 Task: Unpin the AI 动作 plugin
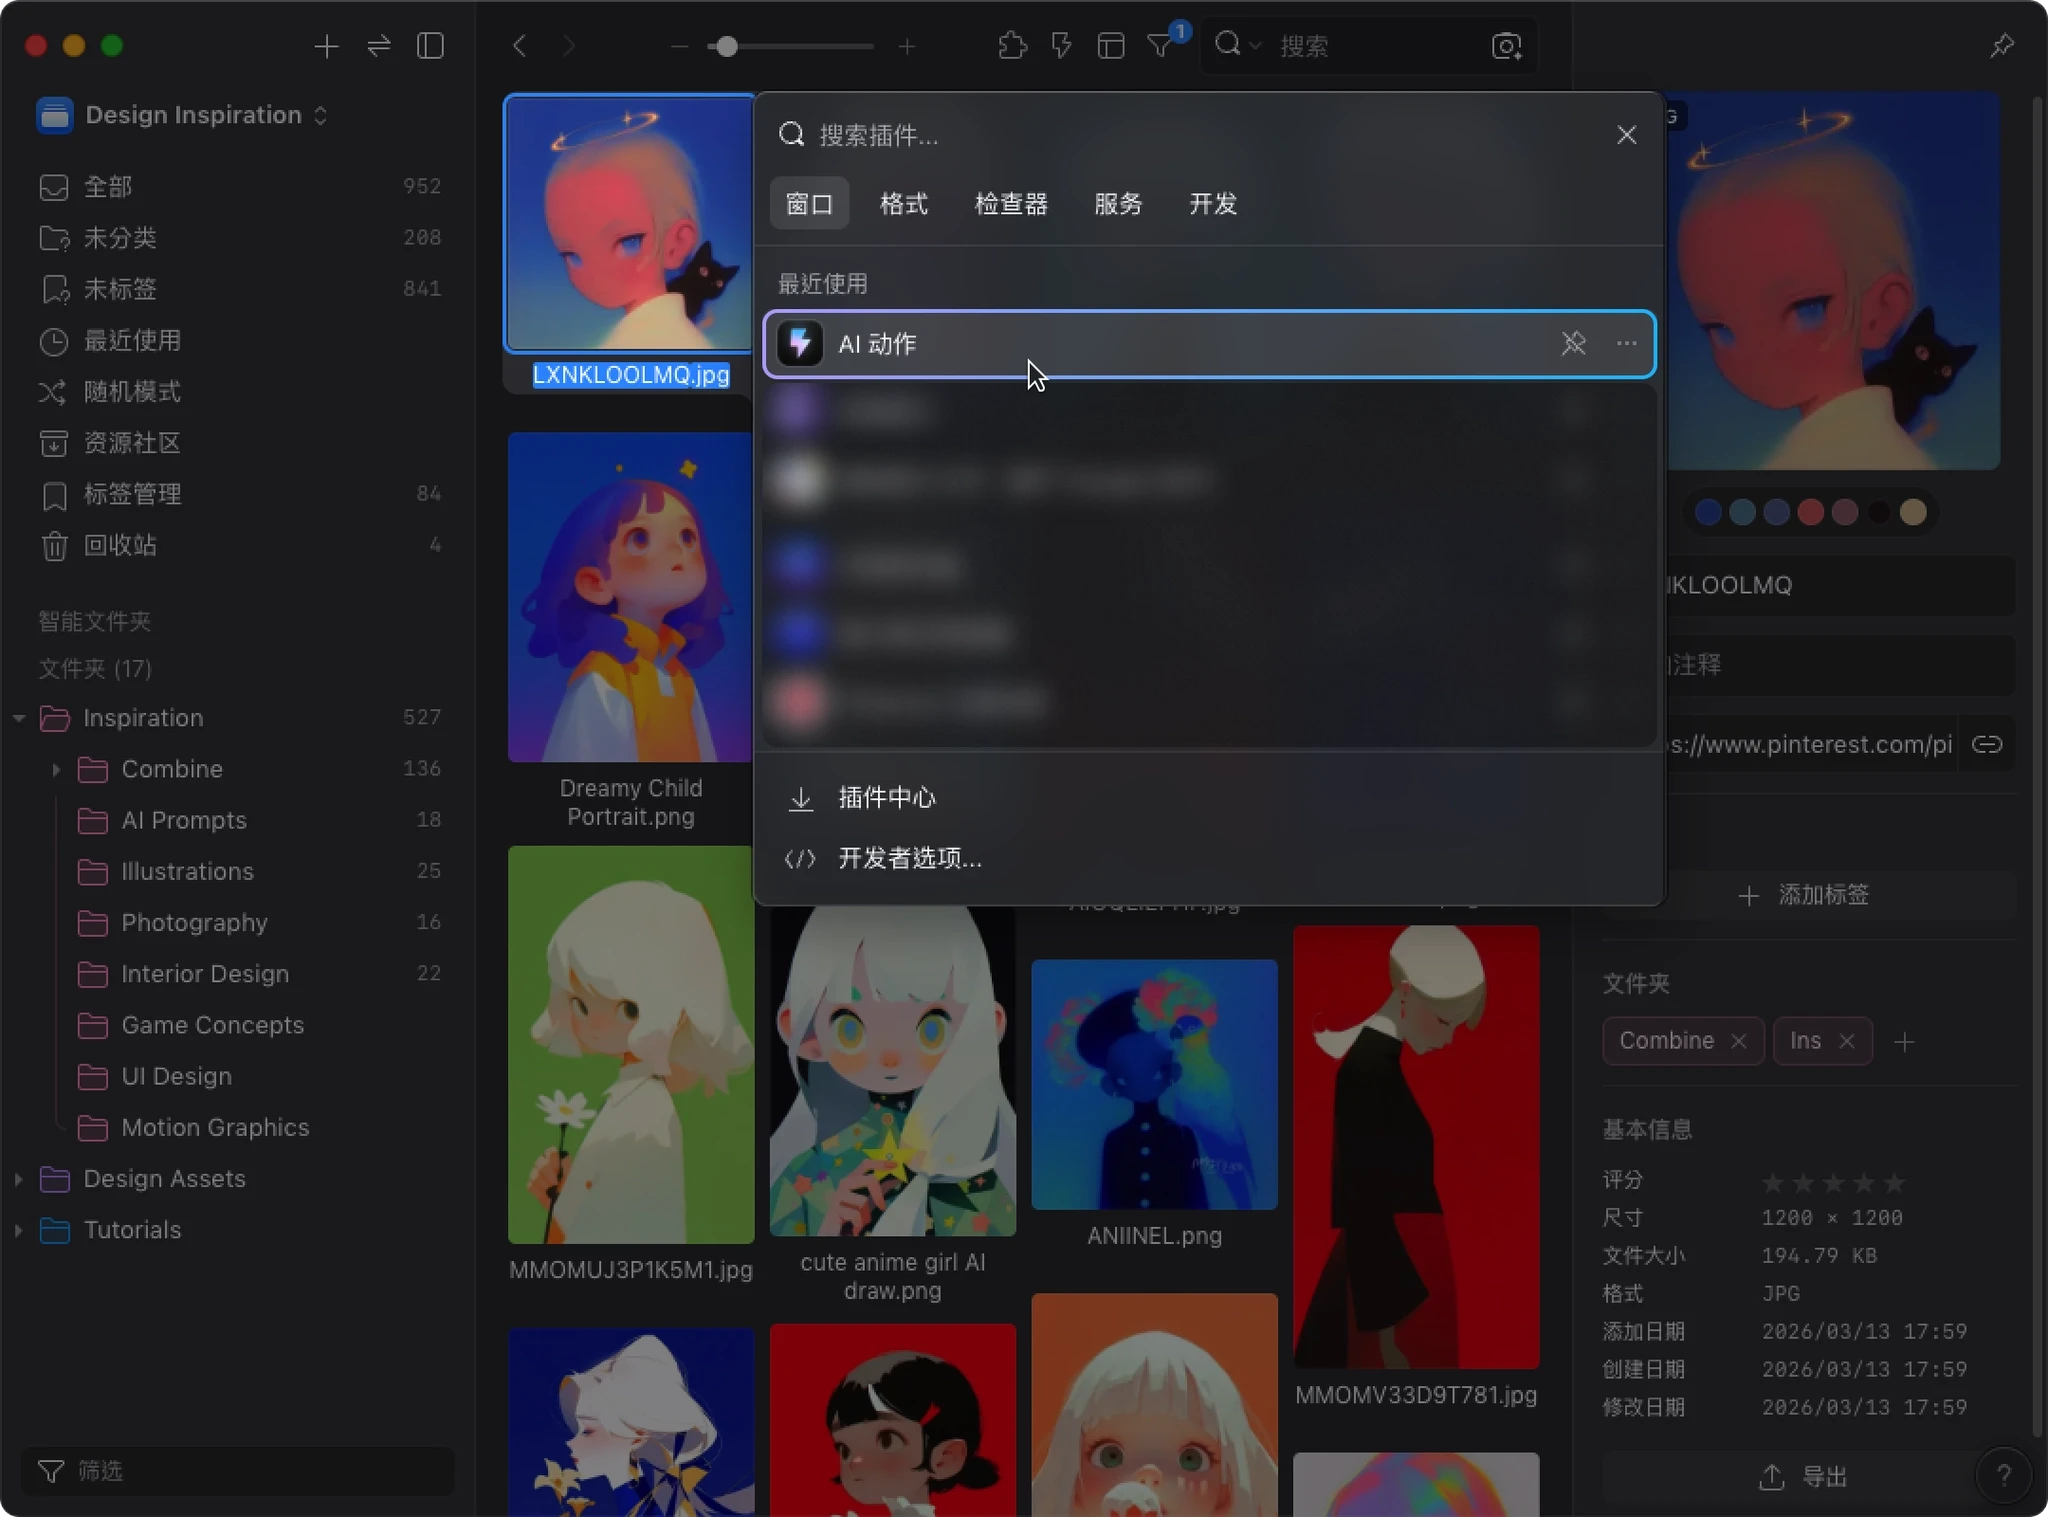tap(1573, 344)
